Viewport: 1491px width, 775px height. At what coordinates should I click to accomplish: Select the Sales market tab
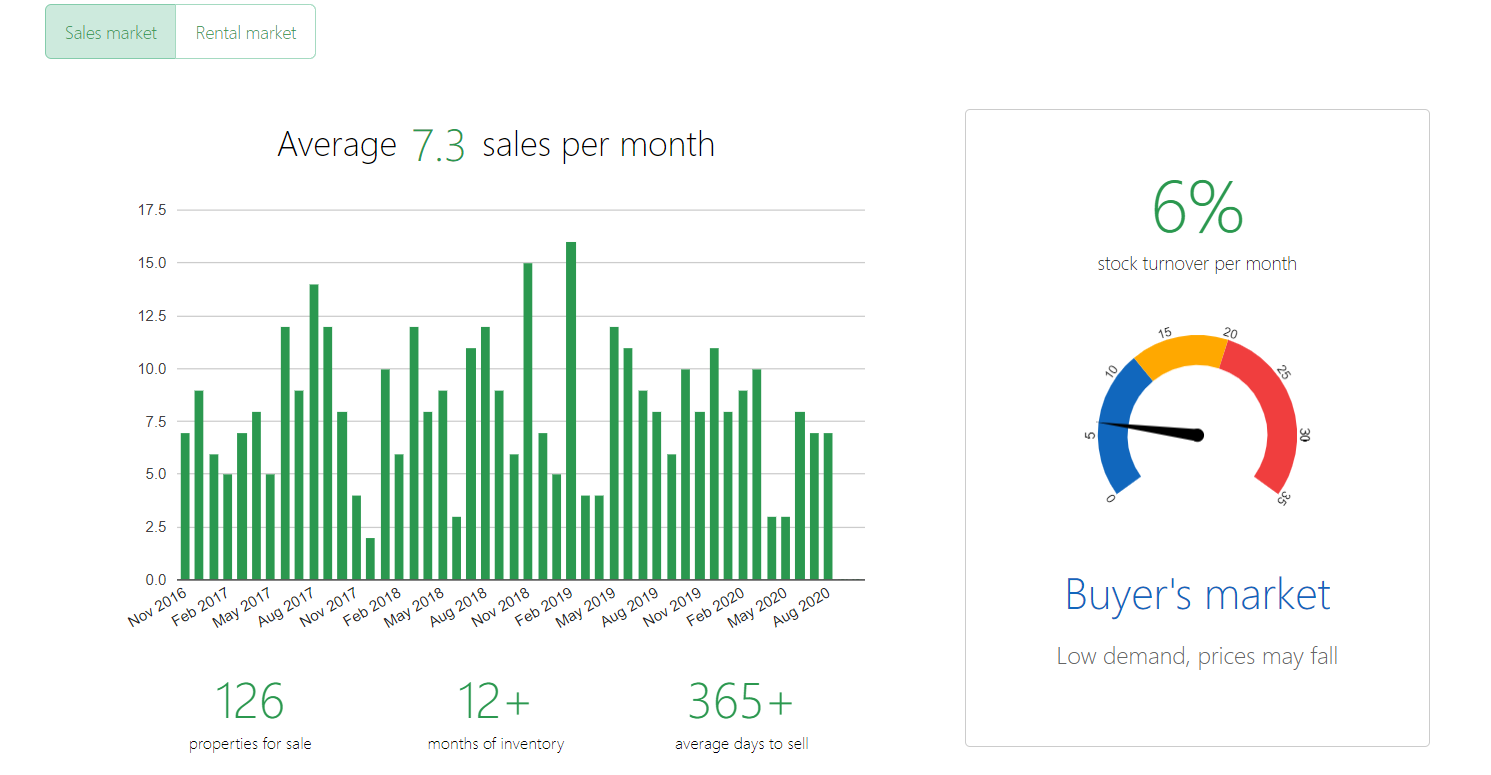click(111, 32)
